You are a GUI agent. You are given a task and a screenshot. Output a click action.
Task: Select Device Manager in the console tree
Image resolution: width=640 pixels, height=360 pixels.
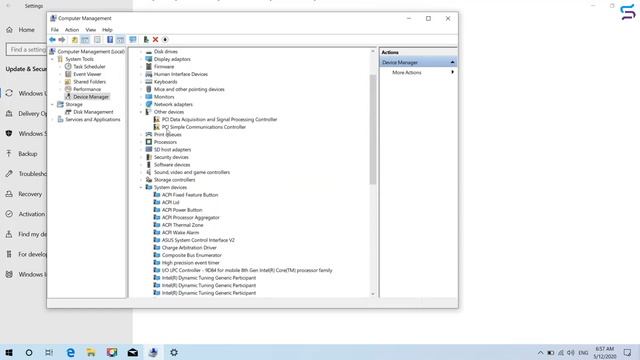pyautogui.click(x=91, y=97)
